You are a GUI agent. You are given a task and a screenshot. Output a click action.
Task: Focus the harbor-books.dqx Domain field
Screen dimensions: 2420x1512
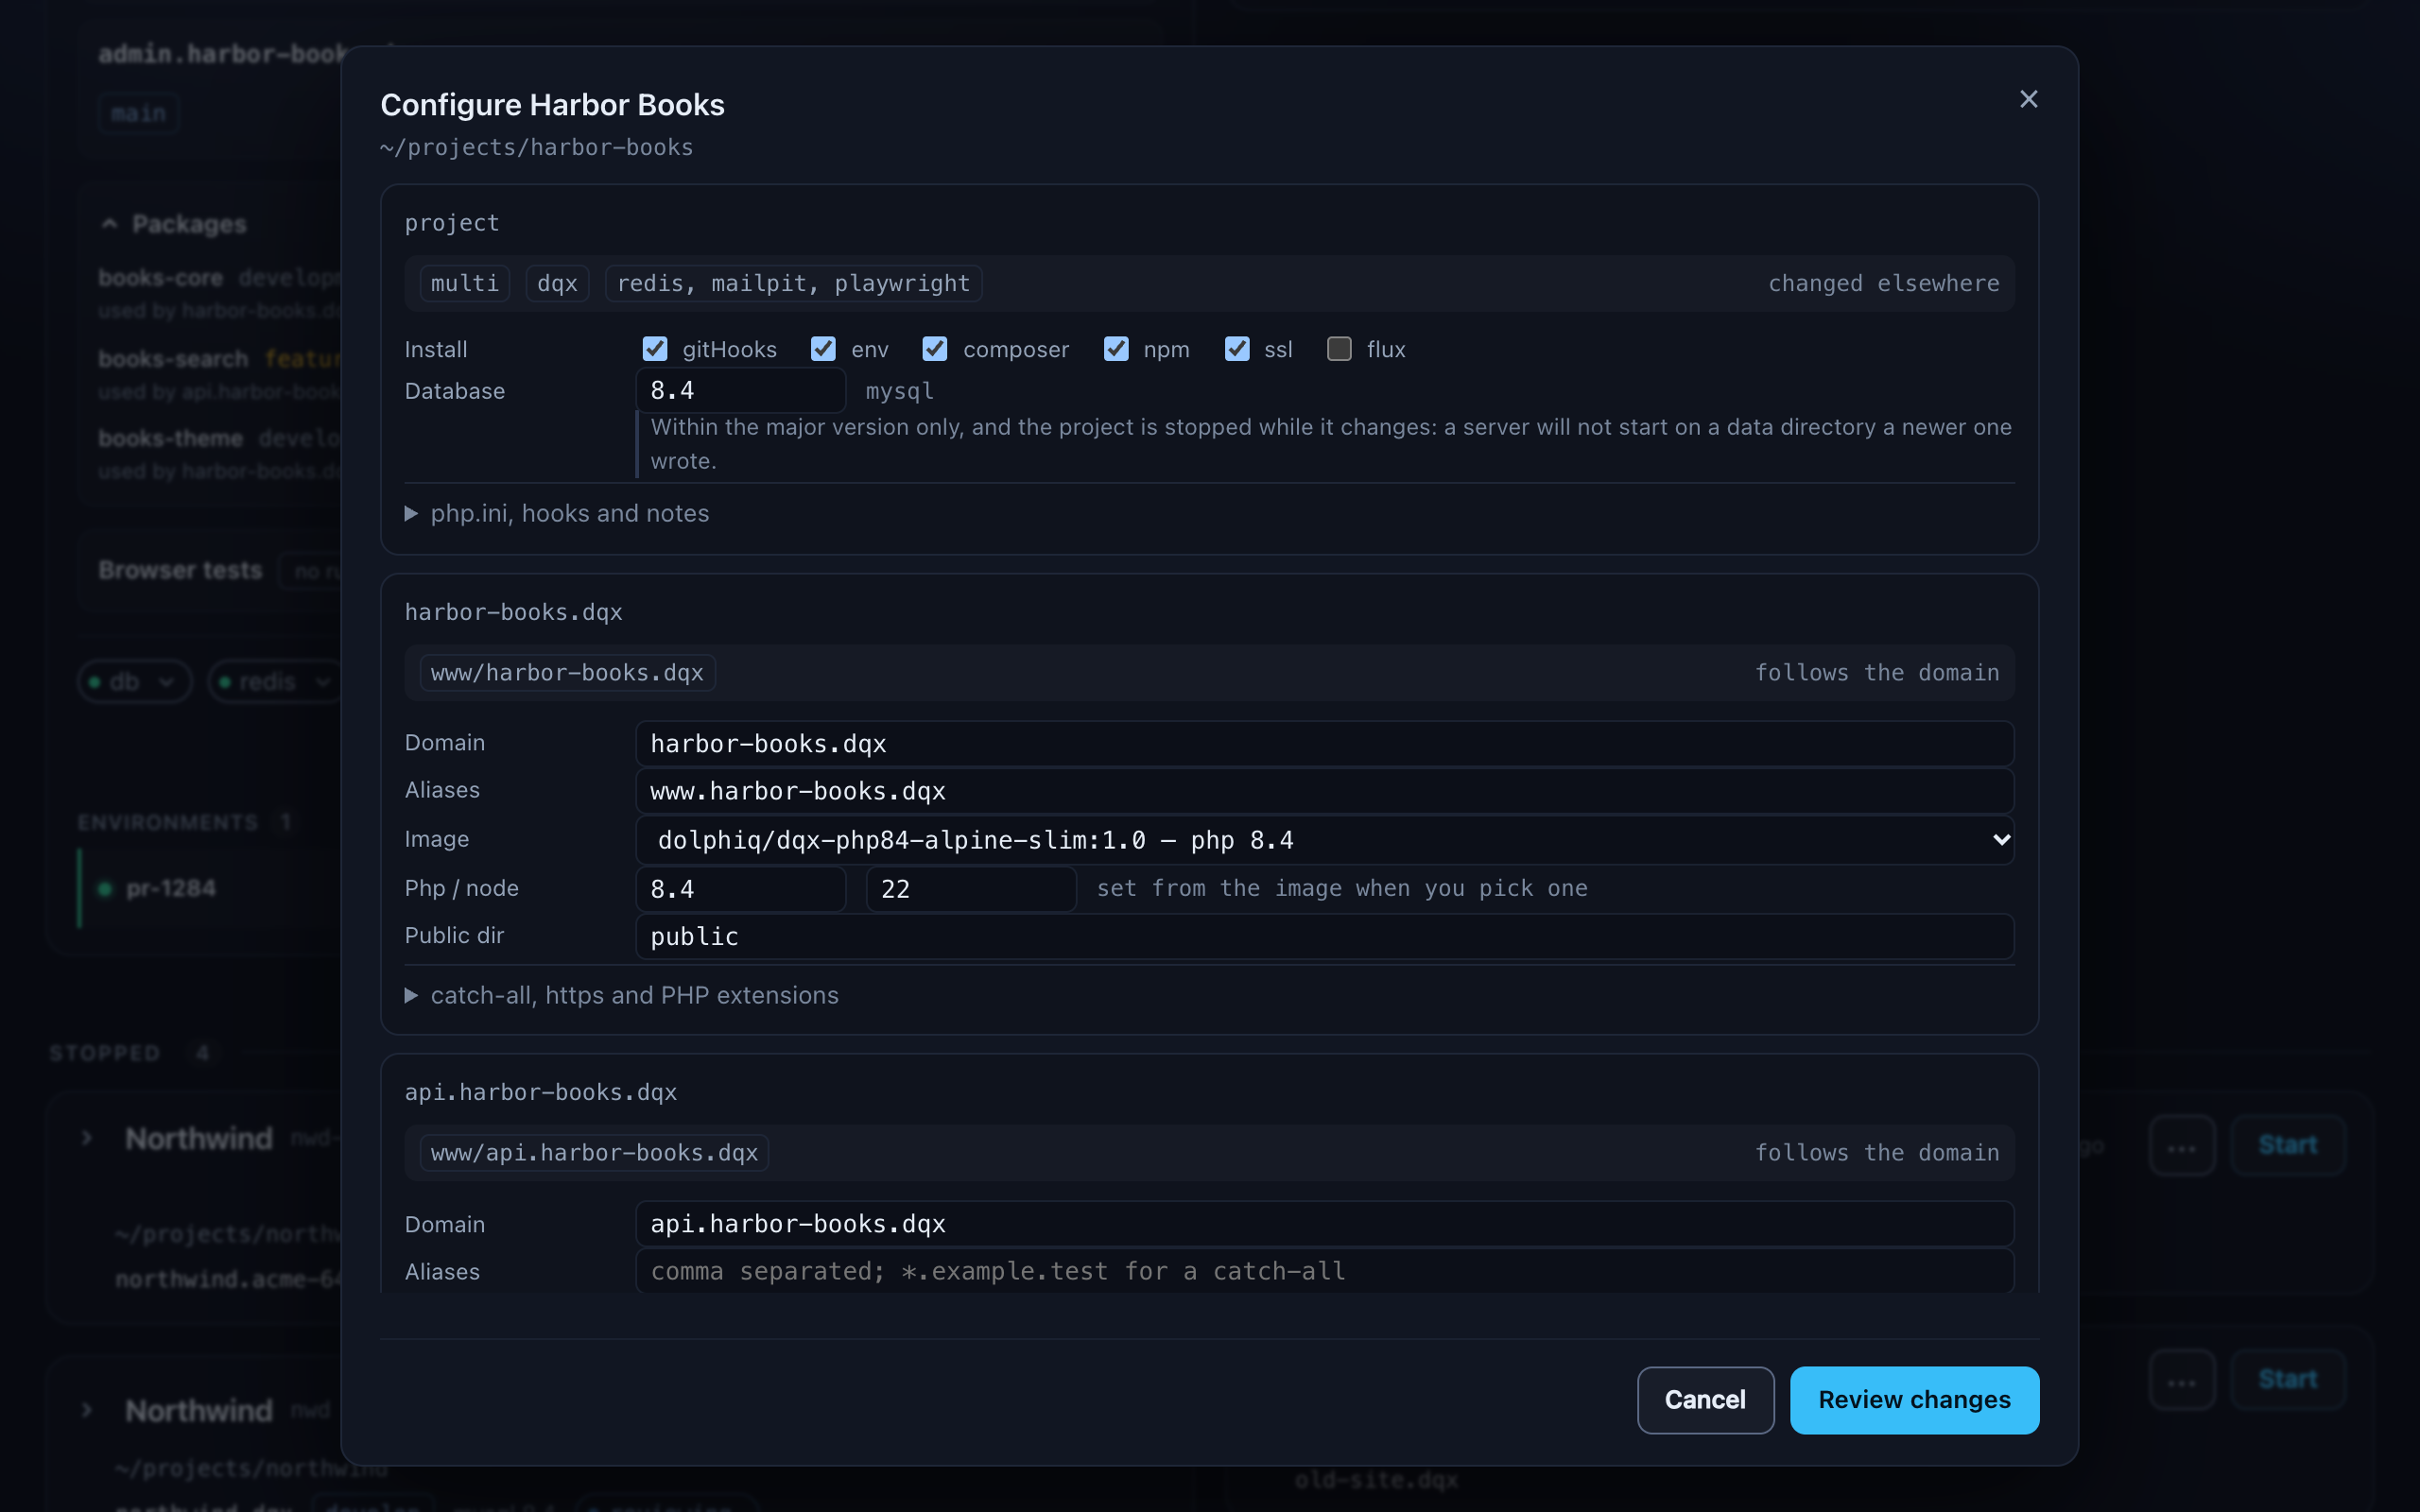click(x=1325, y=744)
